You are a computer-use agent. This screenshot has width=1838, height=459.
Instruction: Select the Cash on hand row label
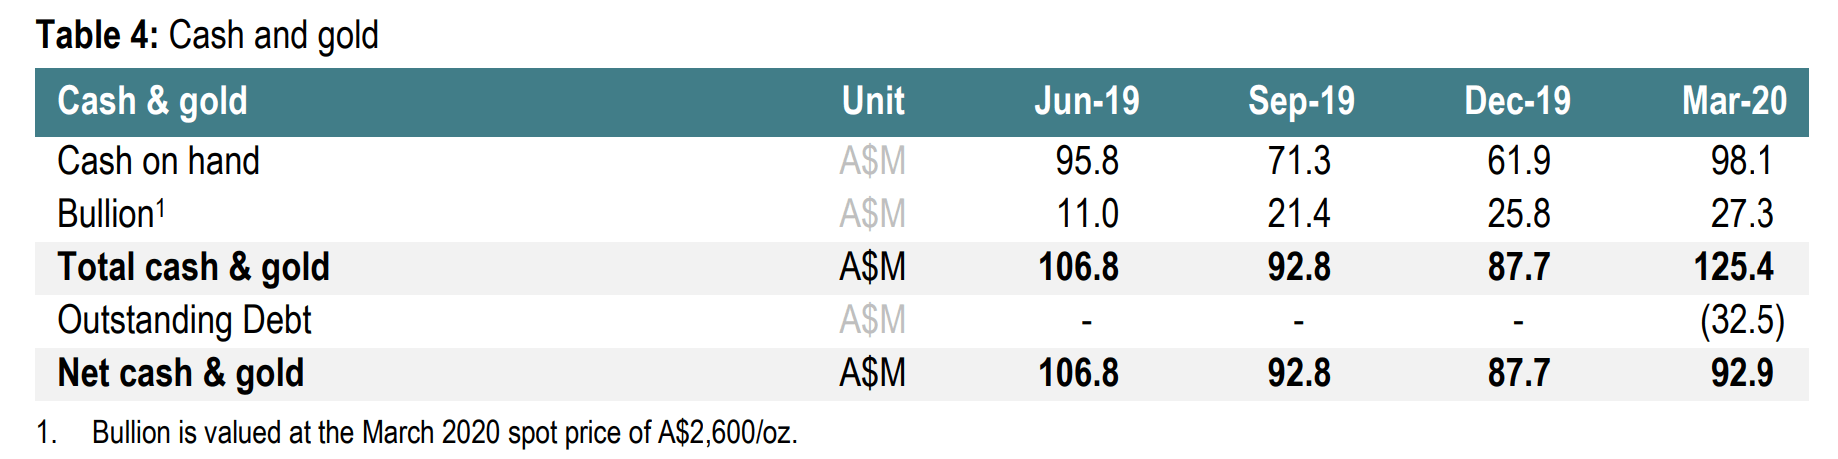[158, 161]
